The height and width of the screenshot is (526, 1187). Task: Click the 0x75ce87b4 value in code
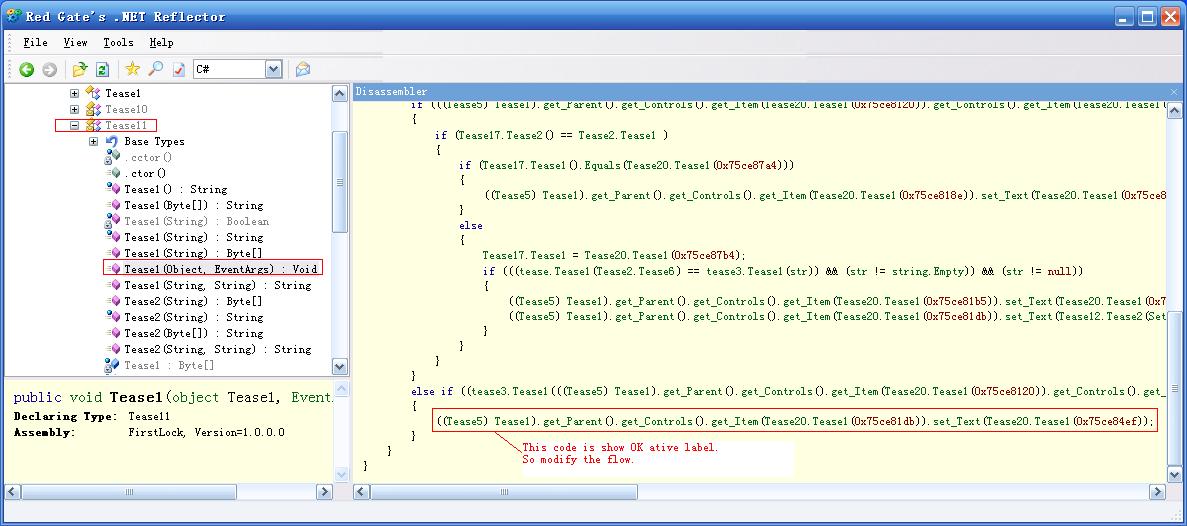(702, 255)
